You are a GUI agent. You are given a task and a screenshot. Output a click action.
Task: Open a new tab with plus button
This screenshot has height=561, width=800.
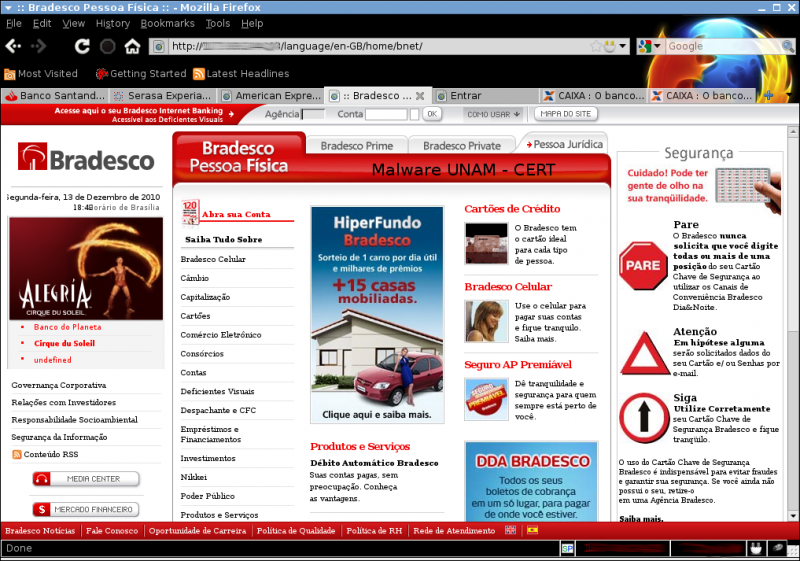tap(768, 95)
